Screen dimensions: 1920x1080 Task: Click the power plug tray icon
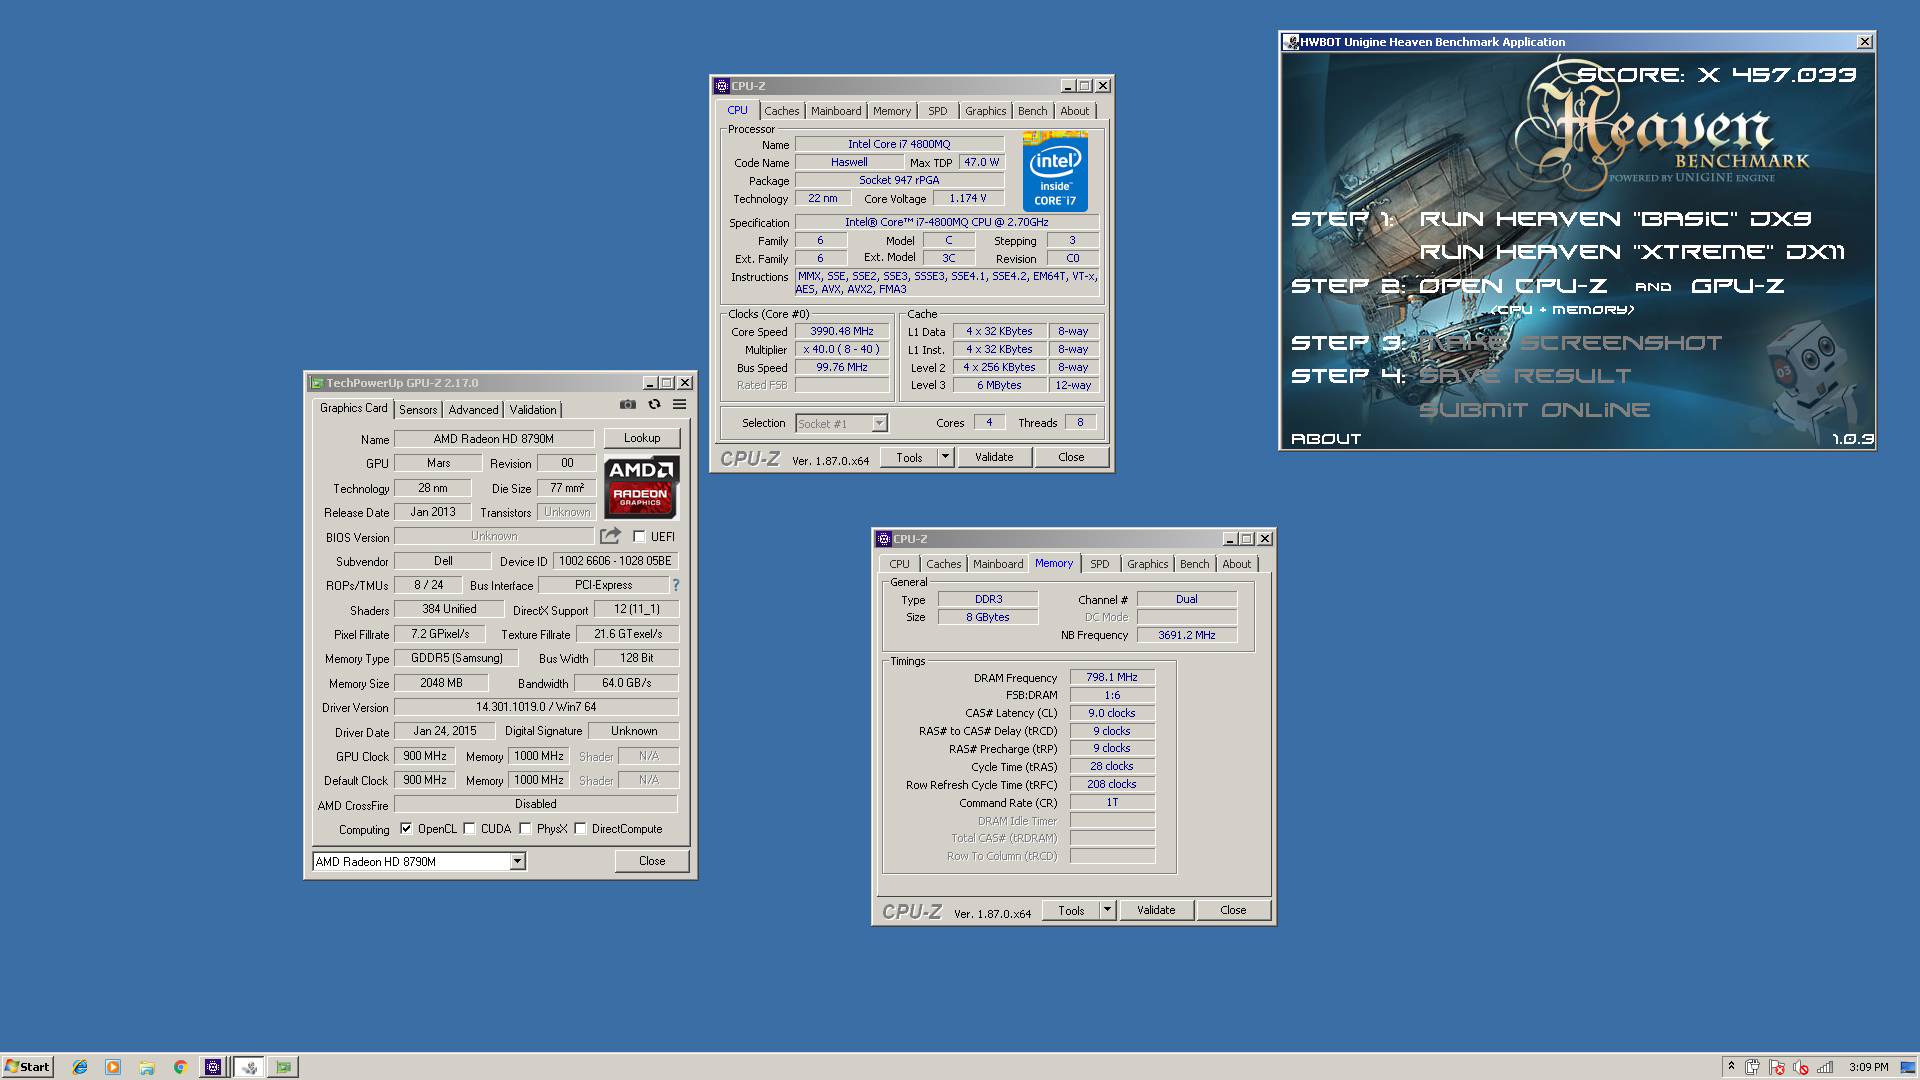click(x=1753, y=1067)
